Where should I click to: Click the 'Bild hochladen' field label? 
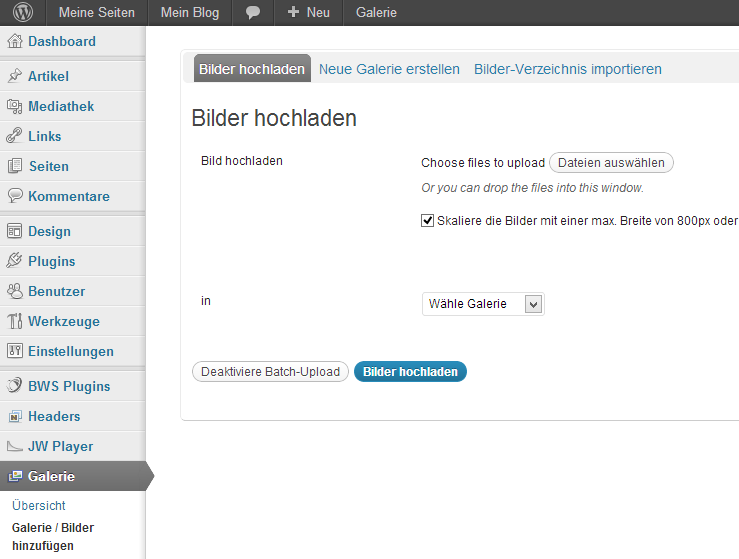pyautogui.click(x=242, y=161)
